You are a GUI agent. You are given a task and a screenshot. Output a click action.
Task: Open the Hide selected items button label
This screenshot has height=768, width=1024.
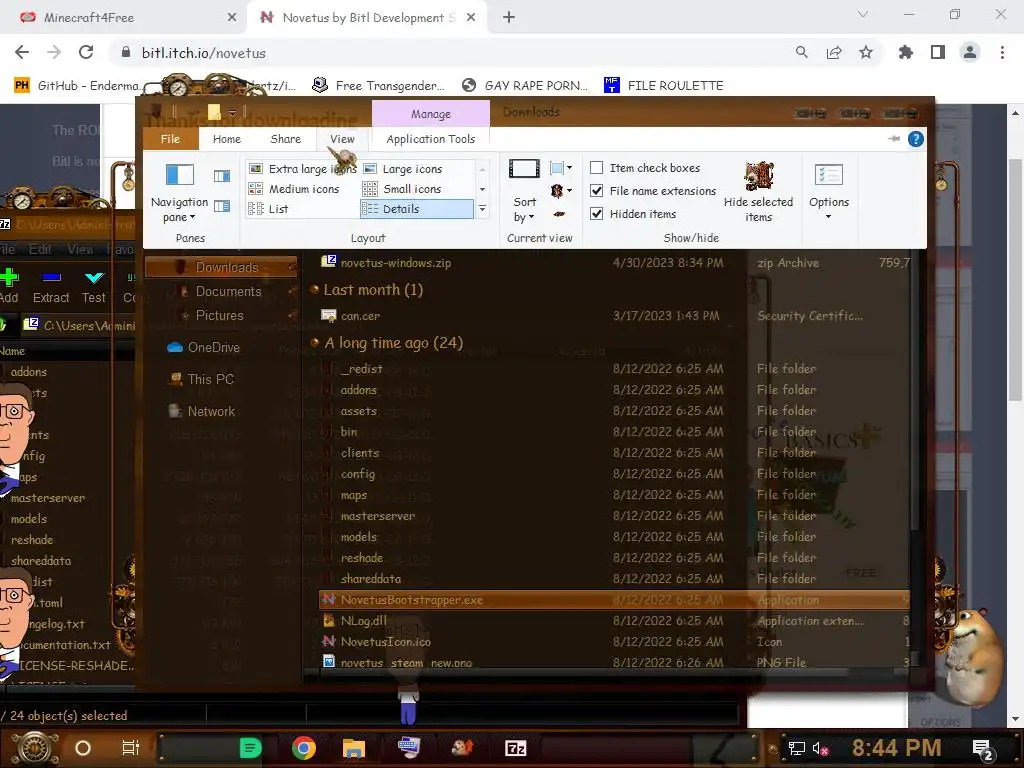click(x=758, y=210)
